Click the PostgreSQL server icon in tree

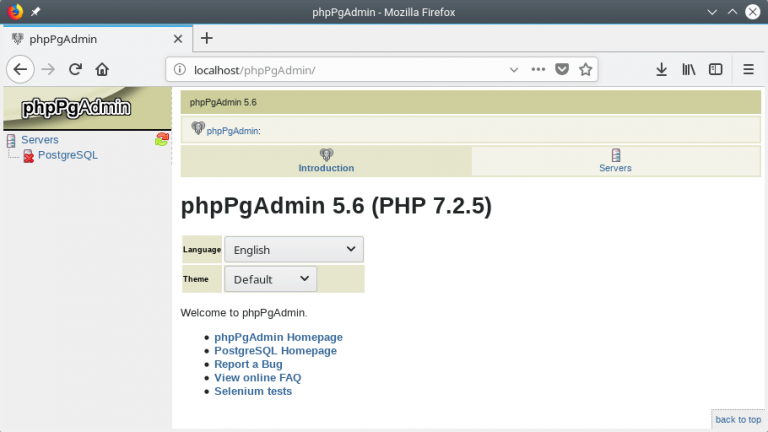28,156
